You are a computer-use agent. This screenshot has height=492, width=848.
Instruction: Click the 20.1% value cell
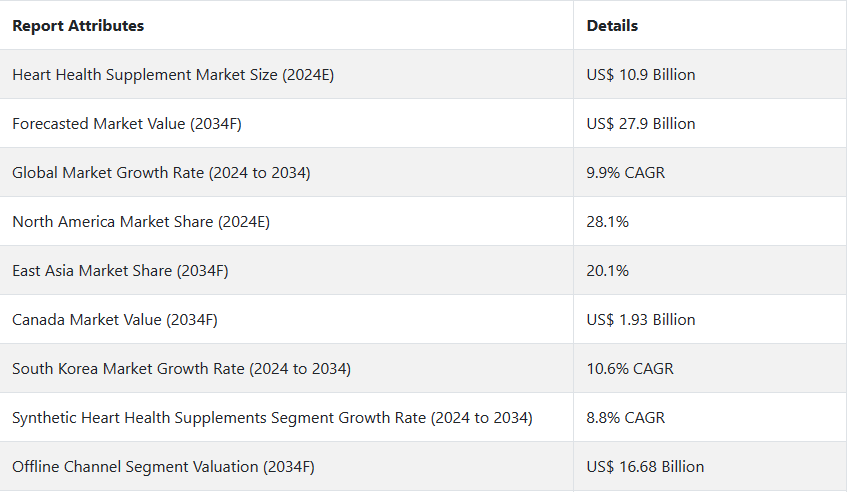(x=607, y=271)
